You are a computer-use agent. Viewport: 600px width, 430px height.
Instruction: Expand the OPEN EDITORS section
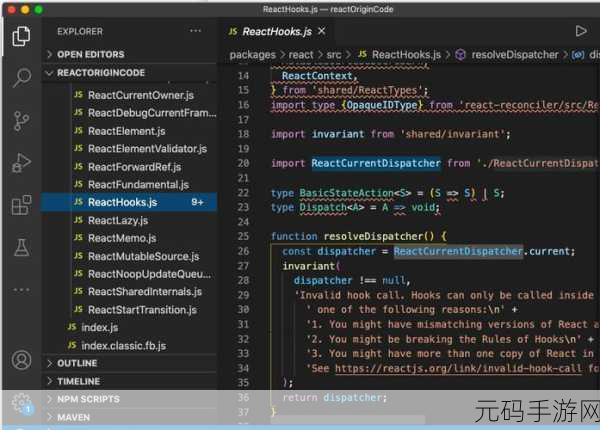point(129,54)
